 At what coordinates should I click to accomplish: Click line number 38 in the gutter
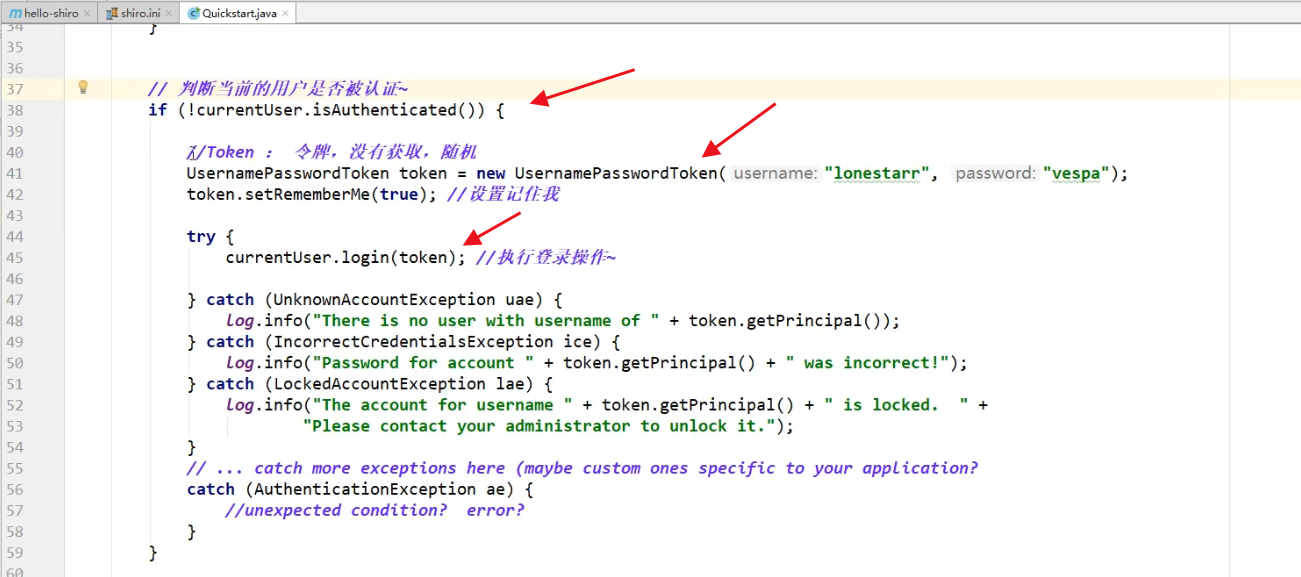tap(14, 110)
